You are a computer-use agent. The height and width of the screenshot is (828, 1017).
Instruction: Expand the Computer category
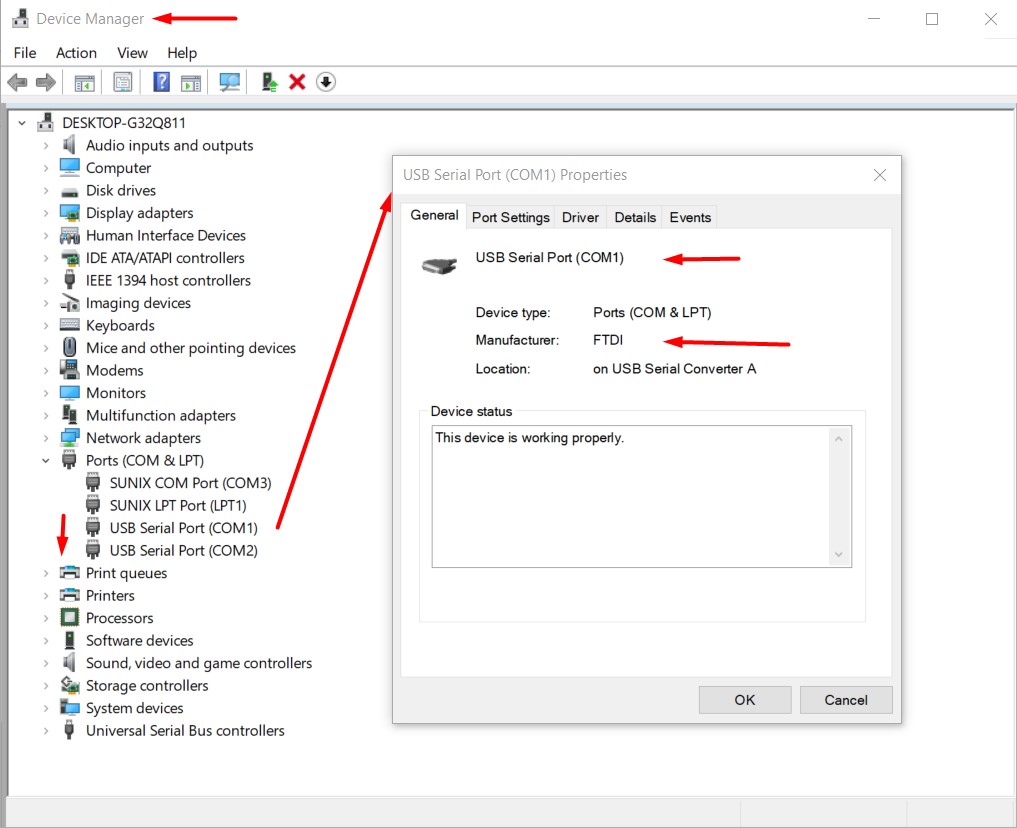pos(45,168)
